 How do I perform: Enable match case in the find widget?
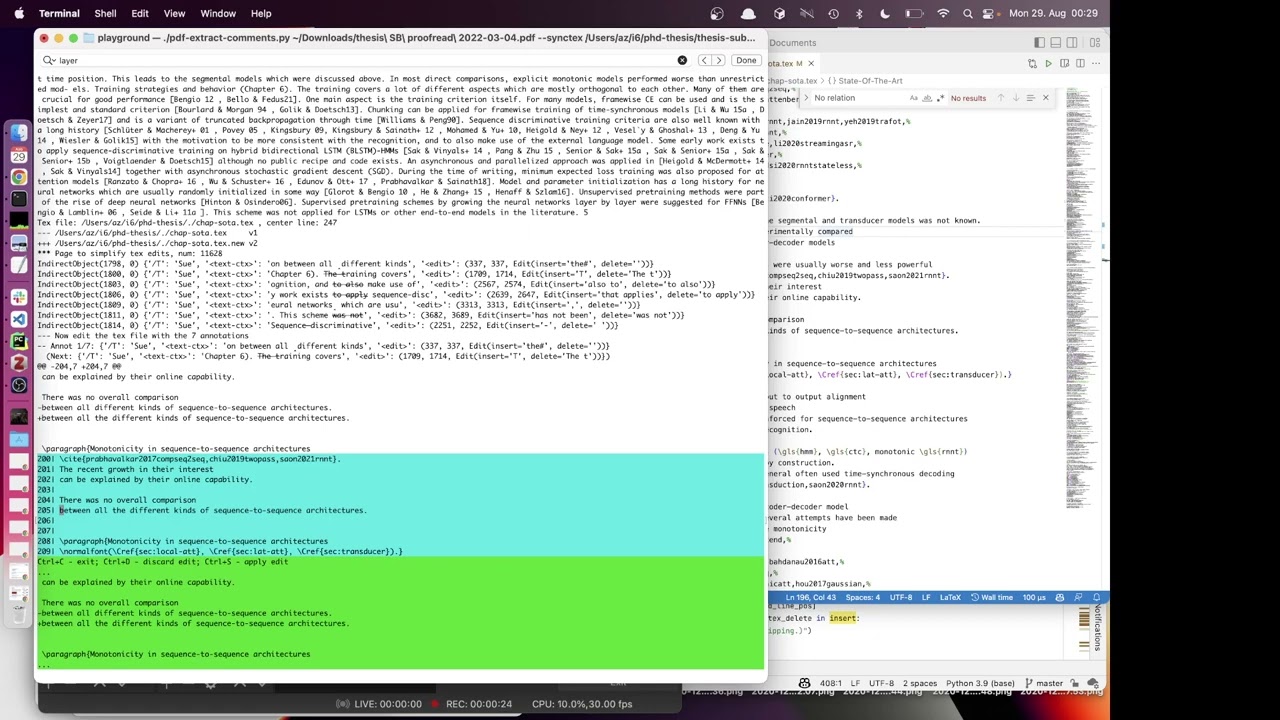pos(913,97)
